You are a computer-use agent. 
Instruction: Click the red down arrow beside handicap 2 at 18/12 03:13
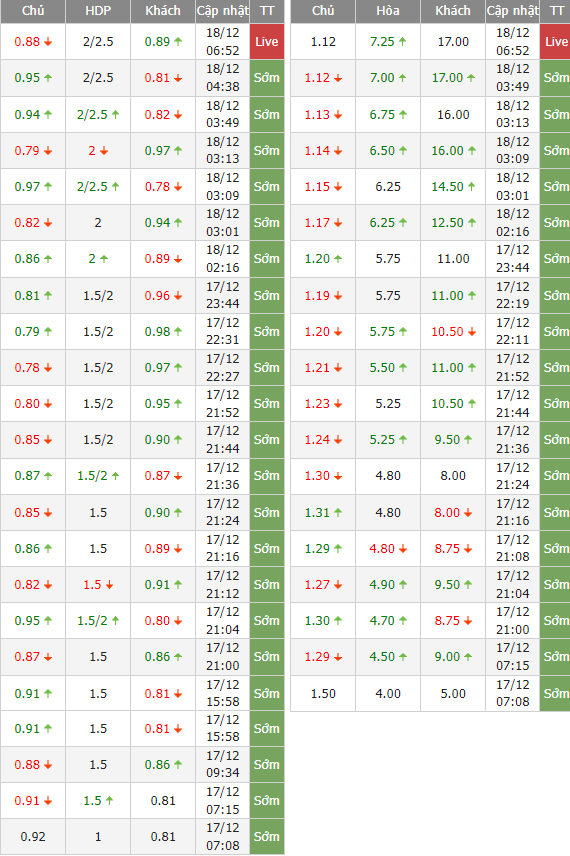coord(104,151)
